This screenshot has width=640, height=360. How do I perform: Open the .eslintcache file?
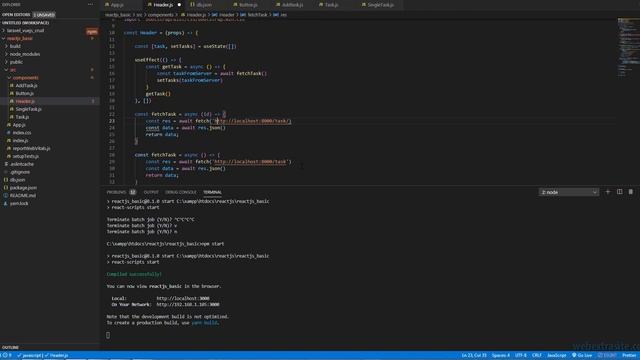point(22,164)
